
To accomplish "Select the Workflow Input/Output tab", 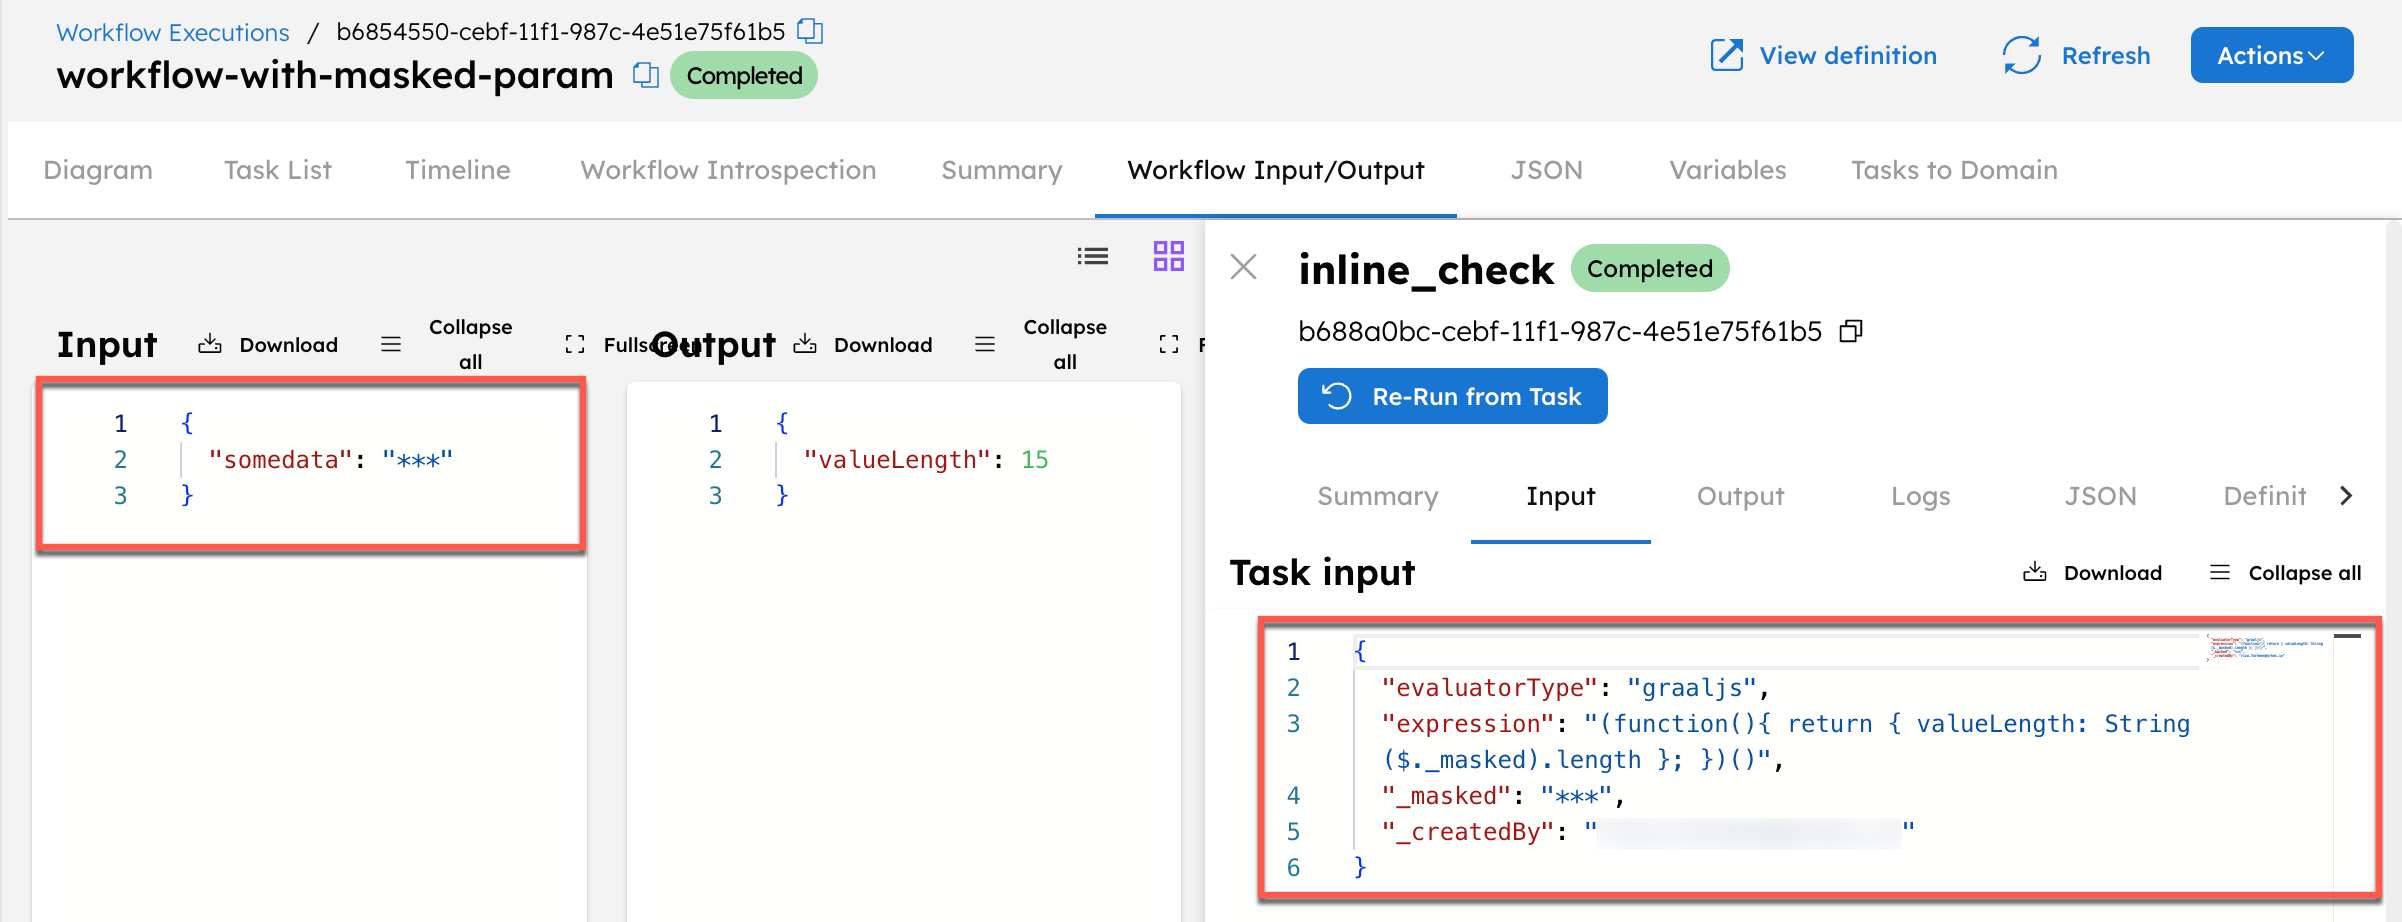I will (x=1276, y=170).
